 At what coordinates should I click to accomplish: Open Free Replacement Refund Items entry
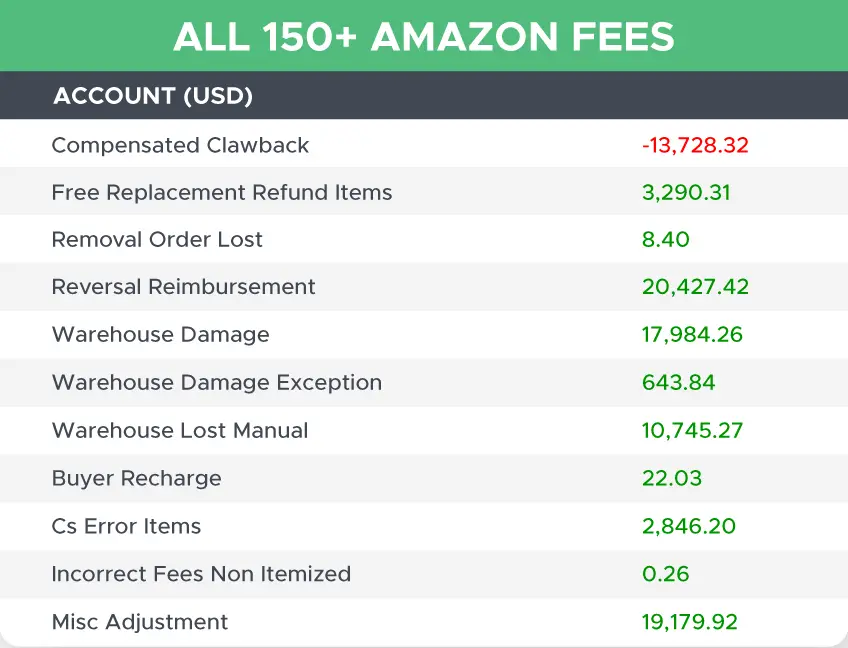coord(222,192)
